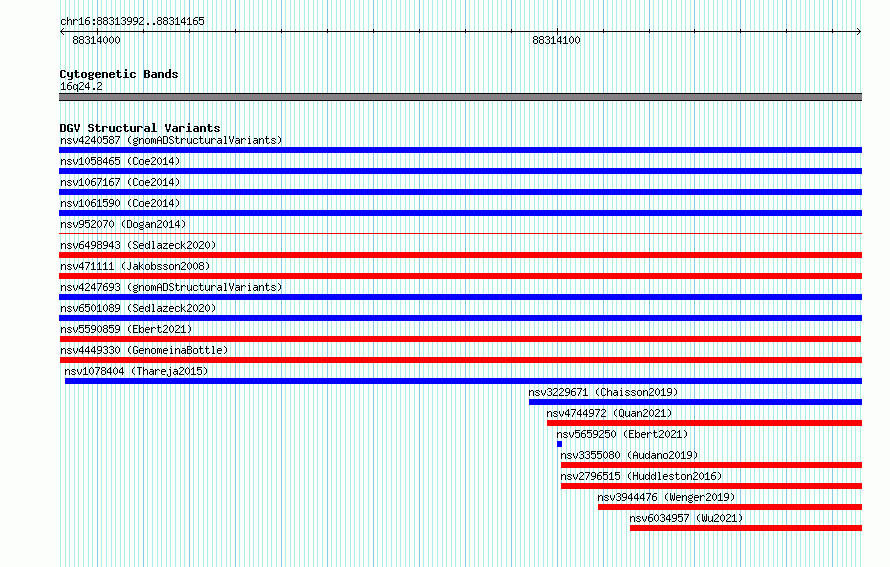Click the Cytogenetic Bands track title
Viewport: 890px width, 567px height.
coord(119,74)
